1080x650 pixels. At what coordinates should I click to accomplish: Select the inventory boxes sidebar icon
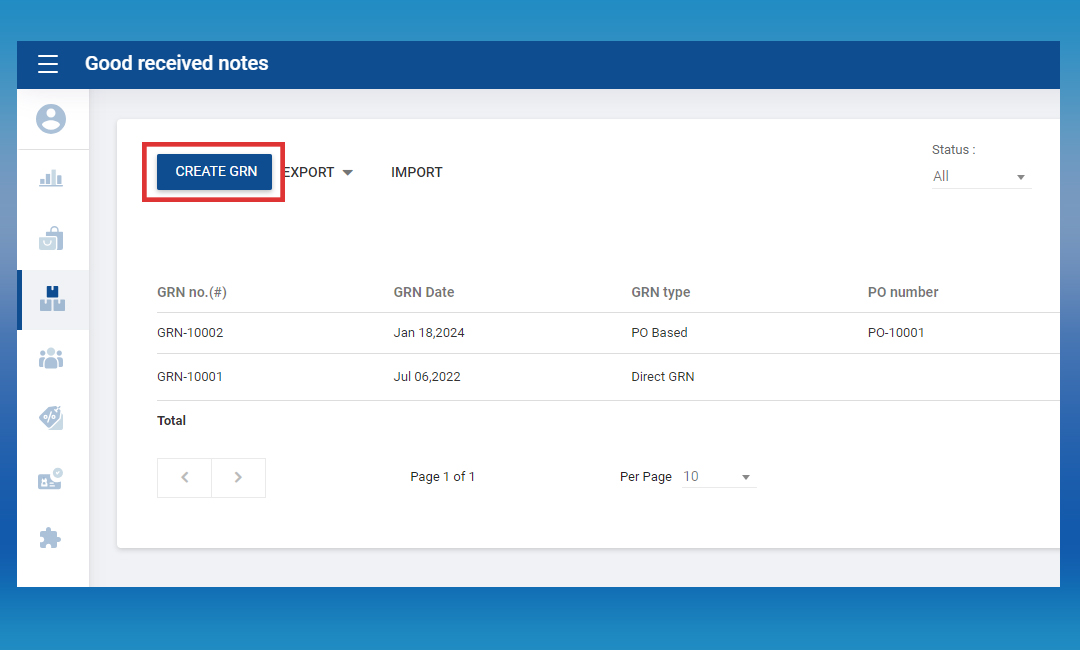(x=52, y=299)
